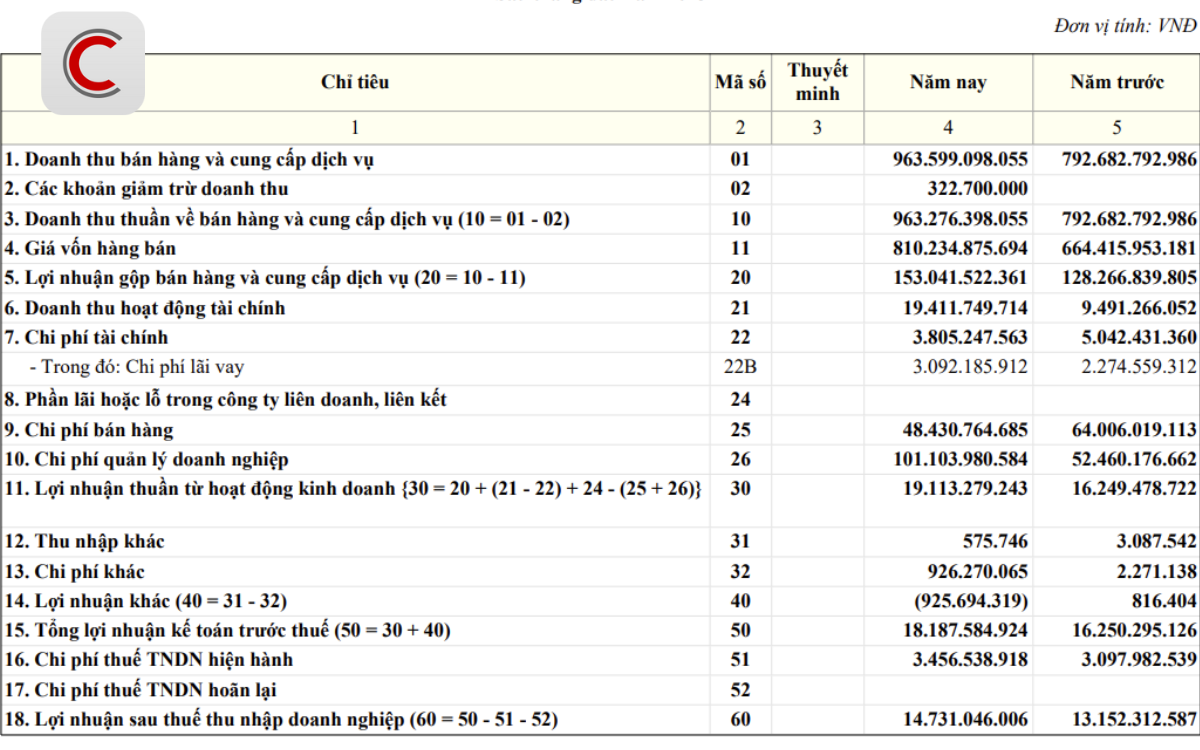Select the 'Năm nay' column header
The image size is (1200, 750).
(948, 82)
